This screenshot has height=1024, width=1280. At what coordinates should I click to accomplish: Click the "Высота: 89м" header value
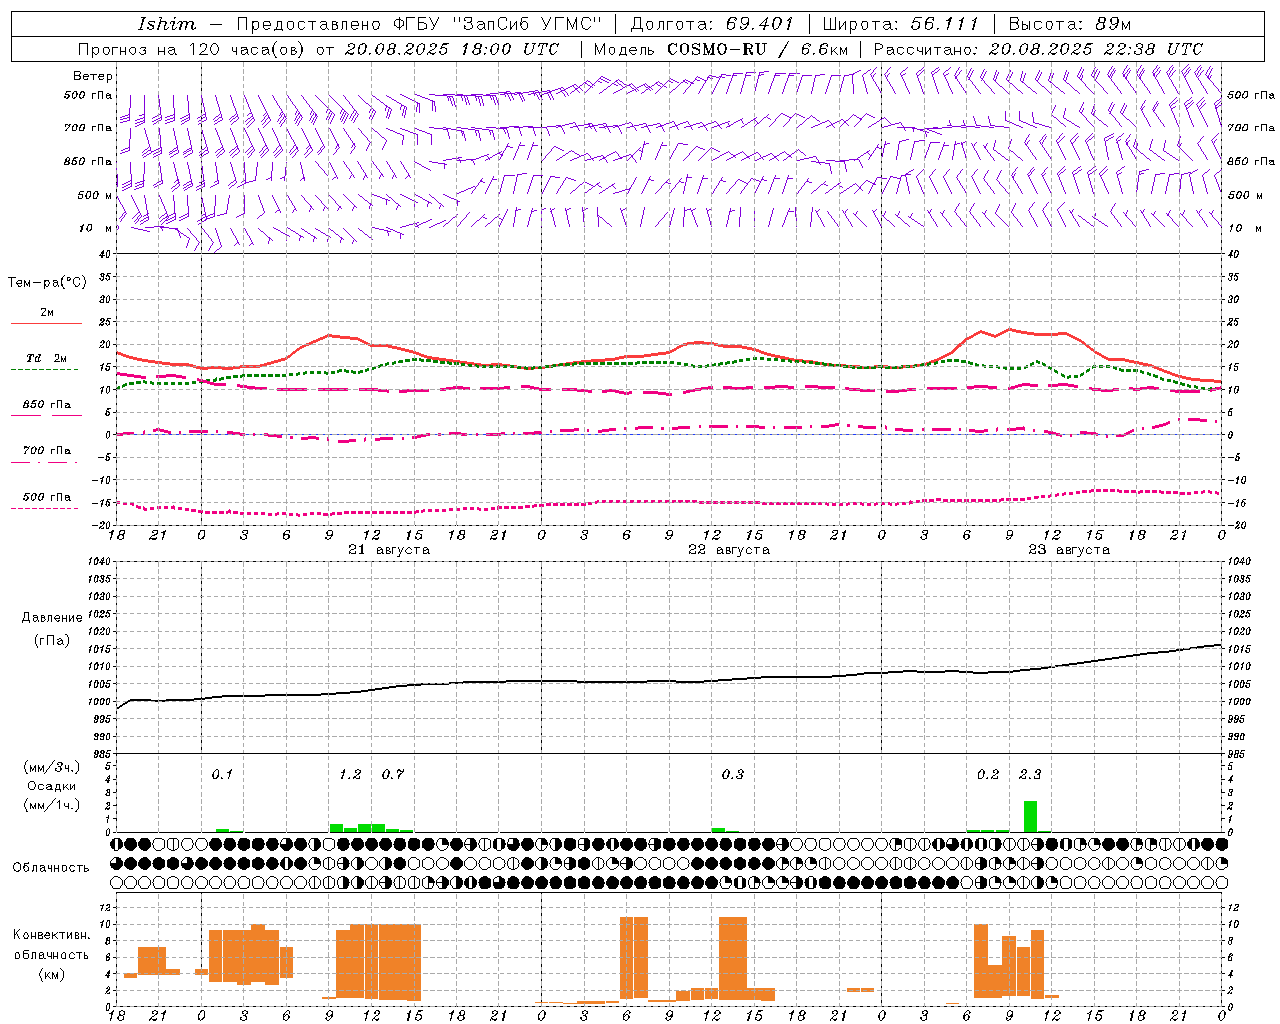click(1070, 24)
